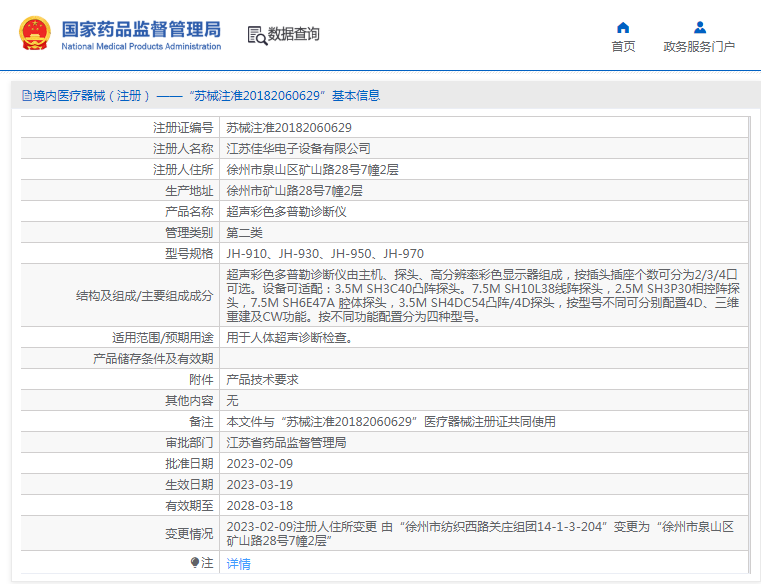Click the national emblem logo
Screen dimensions: 761x584
[x=34, y=33]
